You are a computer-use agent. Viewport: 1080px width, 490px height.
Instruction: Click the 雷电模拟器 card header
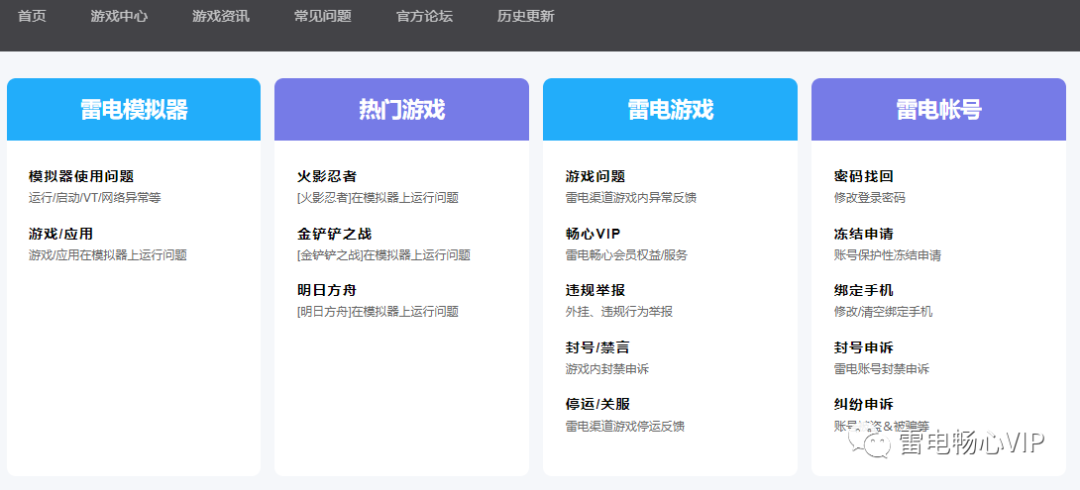click(134, 110)
